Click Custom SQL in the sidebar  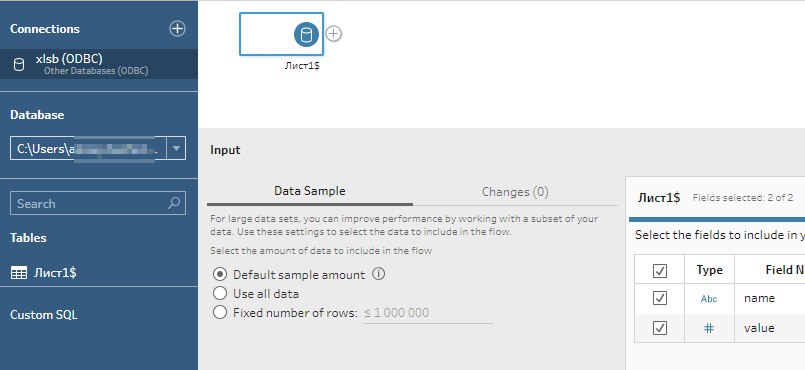point(44,315)
